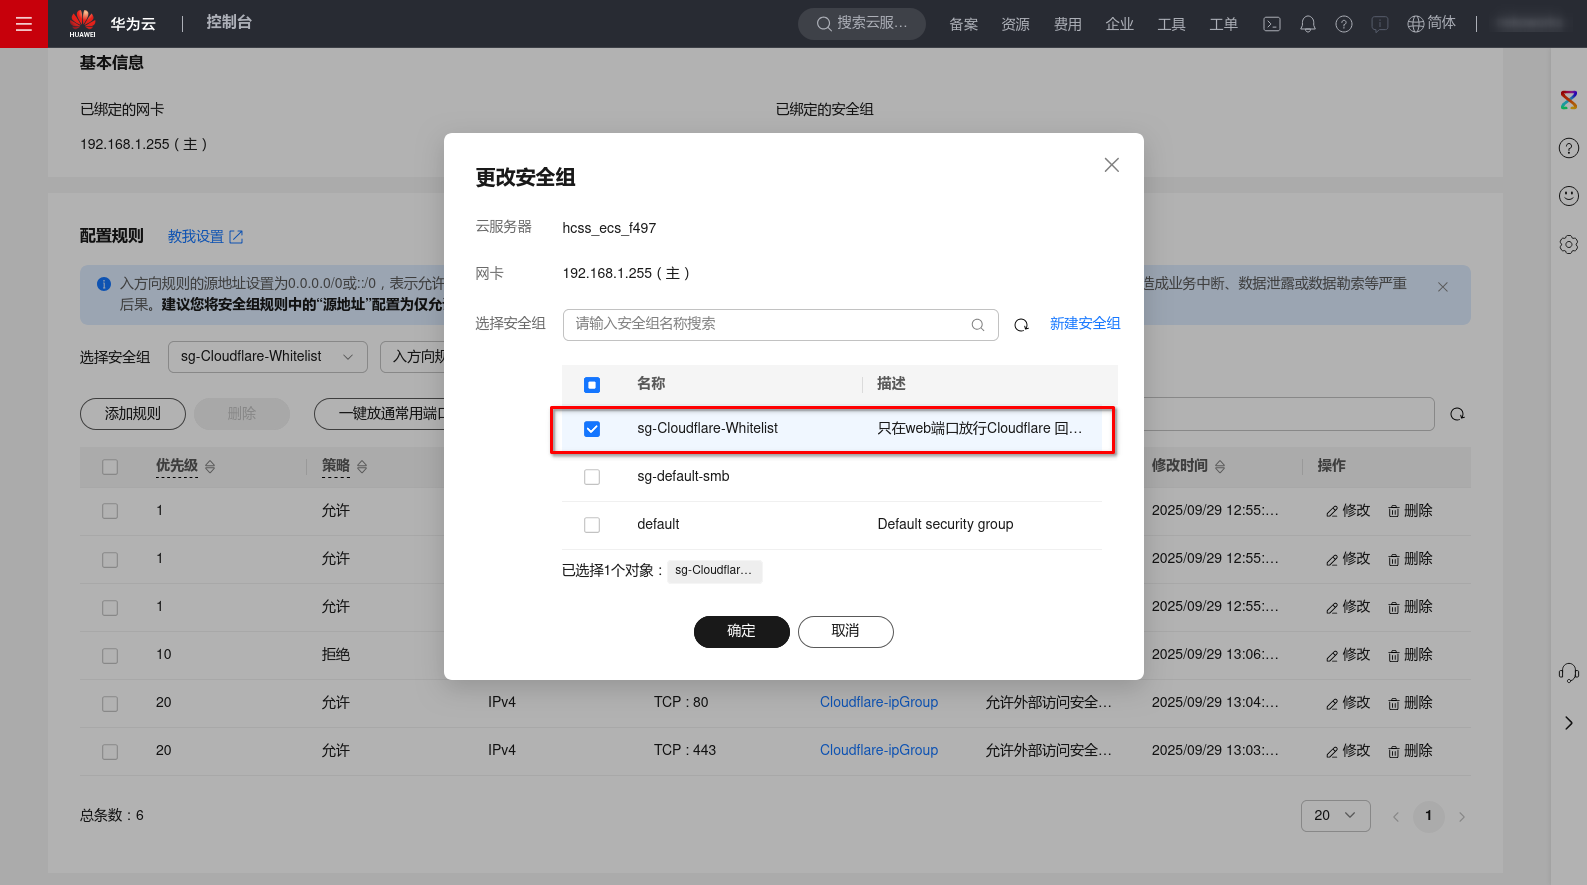Click 确定 to confirm security group change
The width and height of the screenshot is (1587, 885).
point(741,632)
